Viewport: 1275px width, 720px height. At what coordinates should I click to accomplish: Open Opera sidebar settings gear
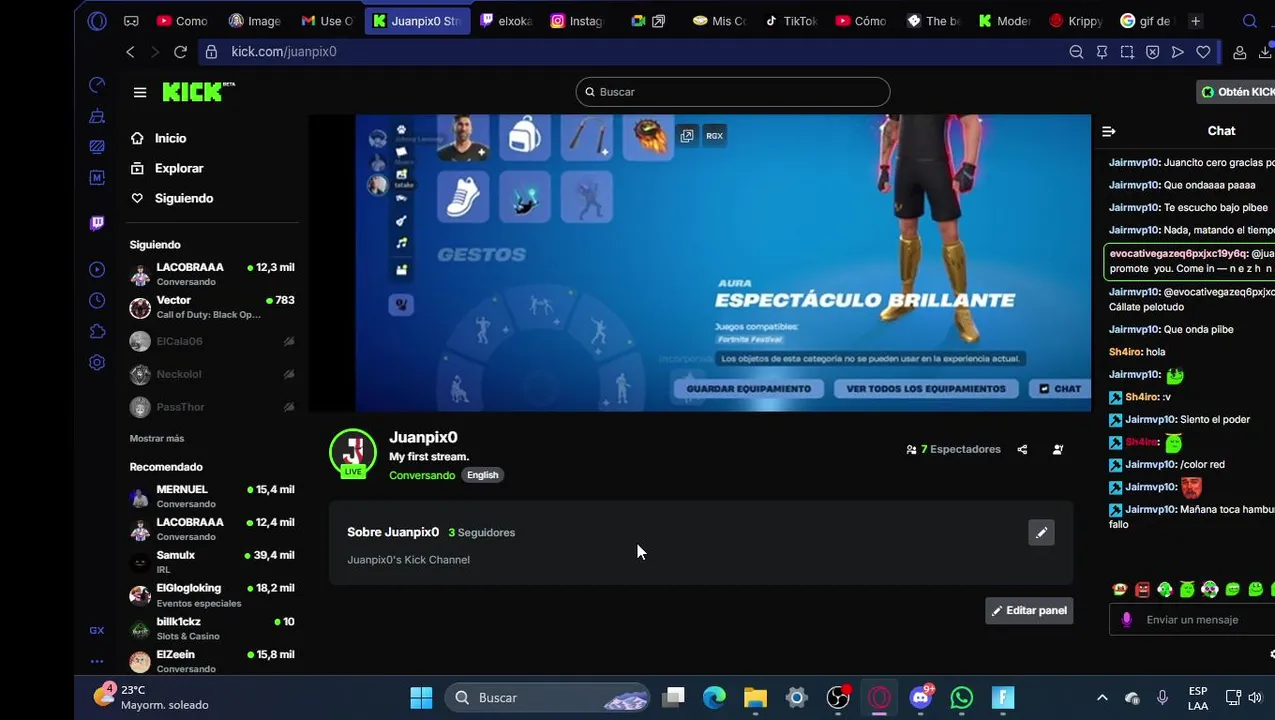tap(97, 362)
